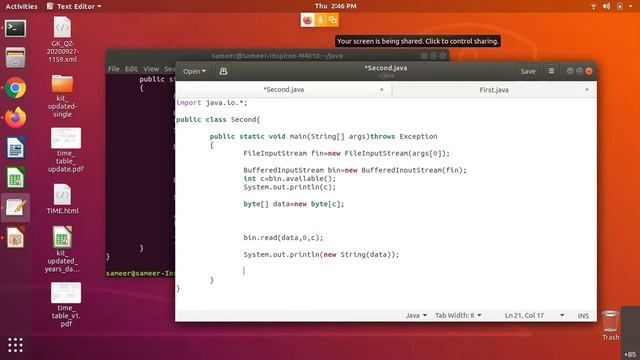Screen dimensions: 640x360
Task: Open the Files manager in the dock
Action: click(15, 58)
